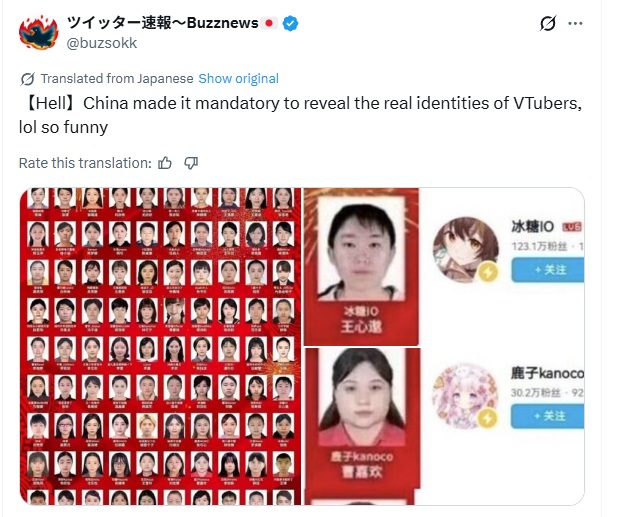The width and height of the screenshot is (630, 517).
Task: Click the translated tweet text about VTubers
Action: click(x=300, y=115)
